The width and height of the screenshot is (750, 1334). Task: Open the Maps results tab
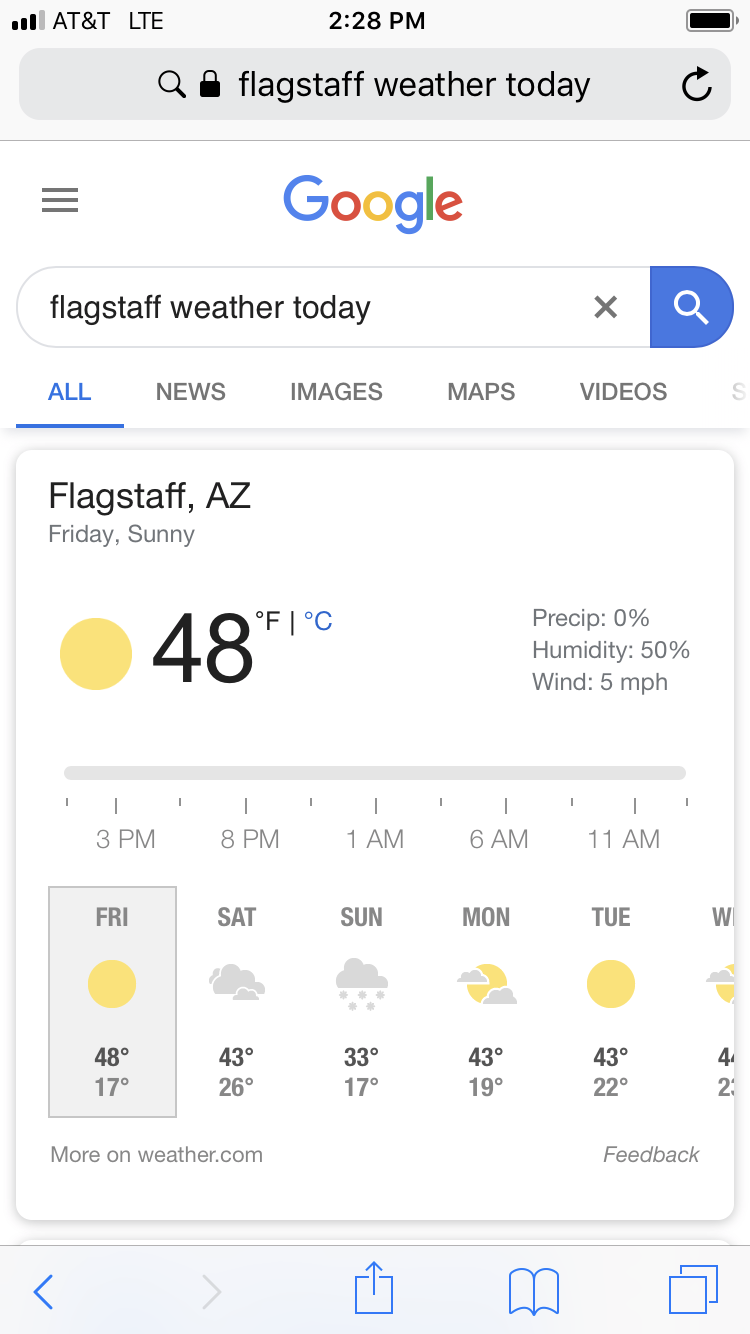481,392
